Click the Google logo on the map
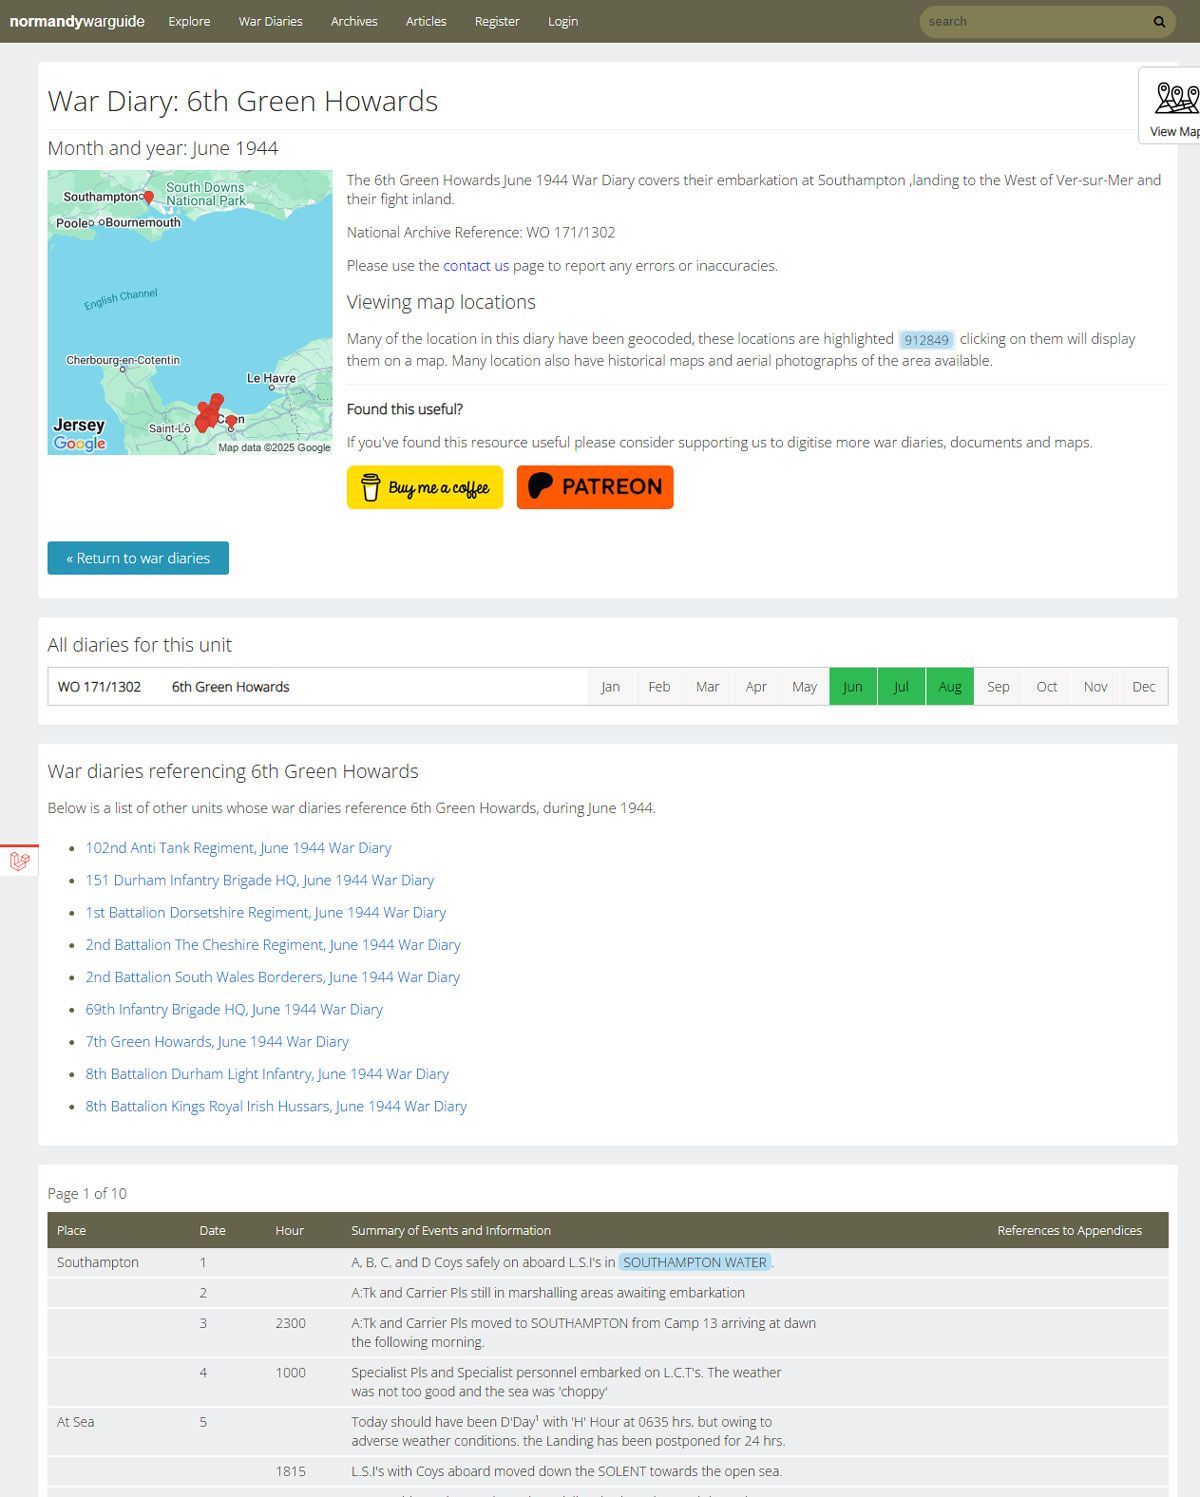1200x1497 pixels. tap(76, 443)
